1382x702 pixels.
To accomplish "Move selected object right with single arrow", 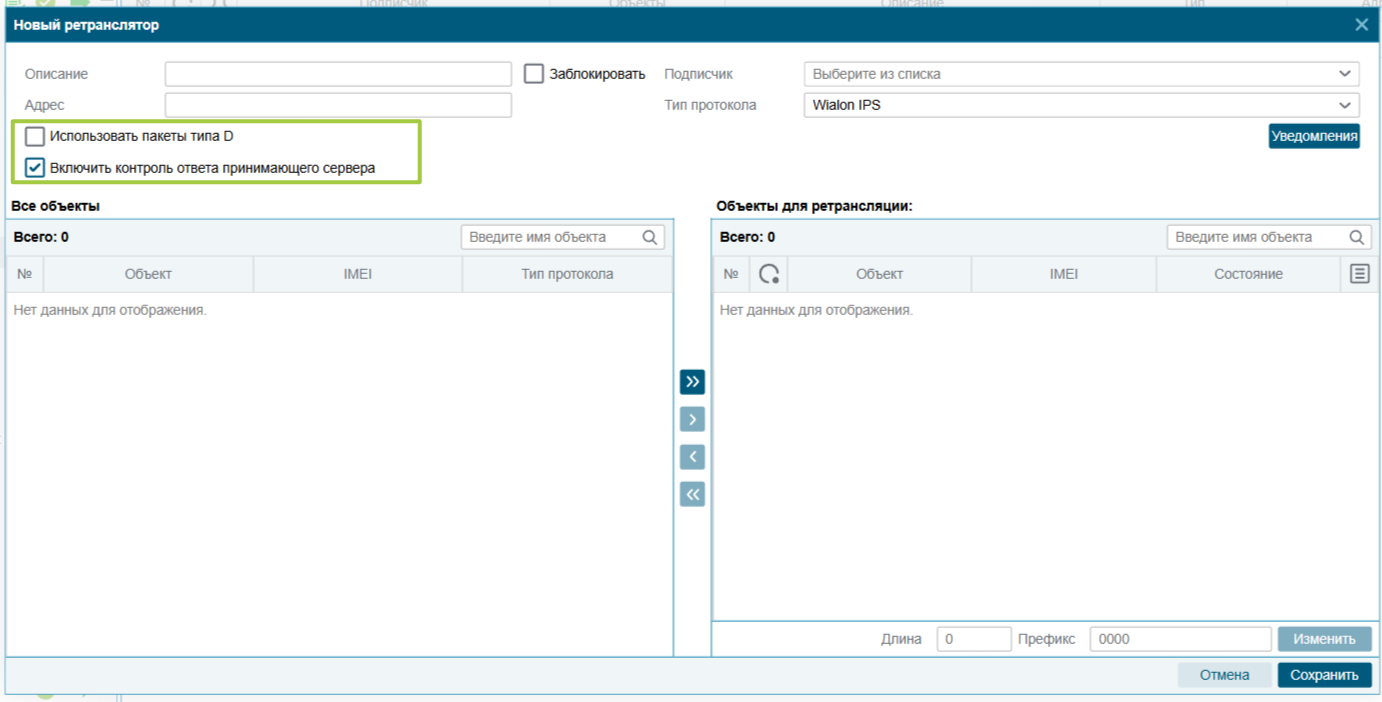I will pos(692,420).
